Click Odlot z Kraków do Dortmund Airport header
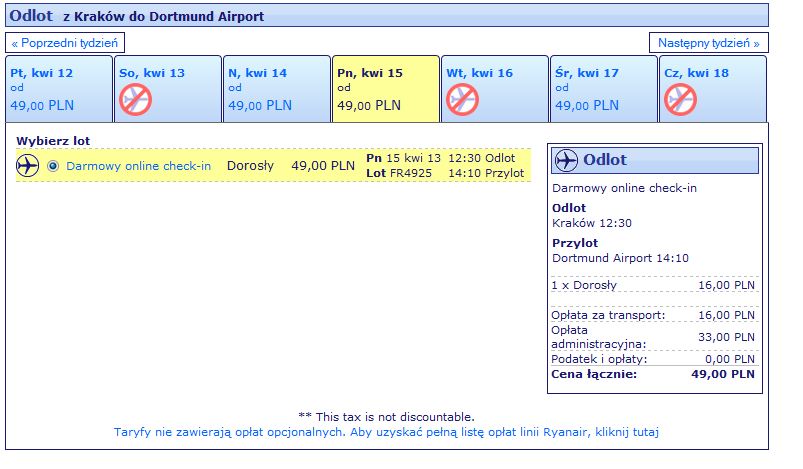The width and height of the screenshot is (803, 469). tap(387, 15)
